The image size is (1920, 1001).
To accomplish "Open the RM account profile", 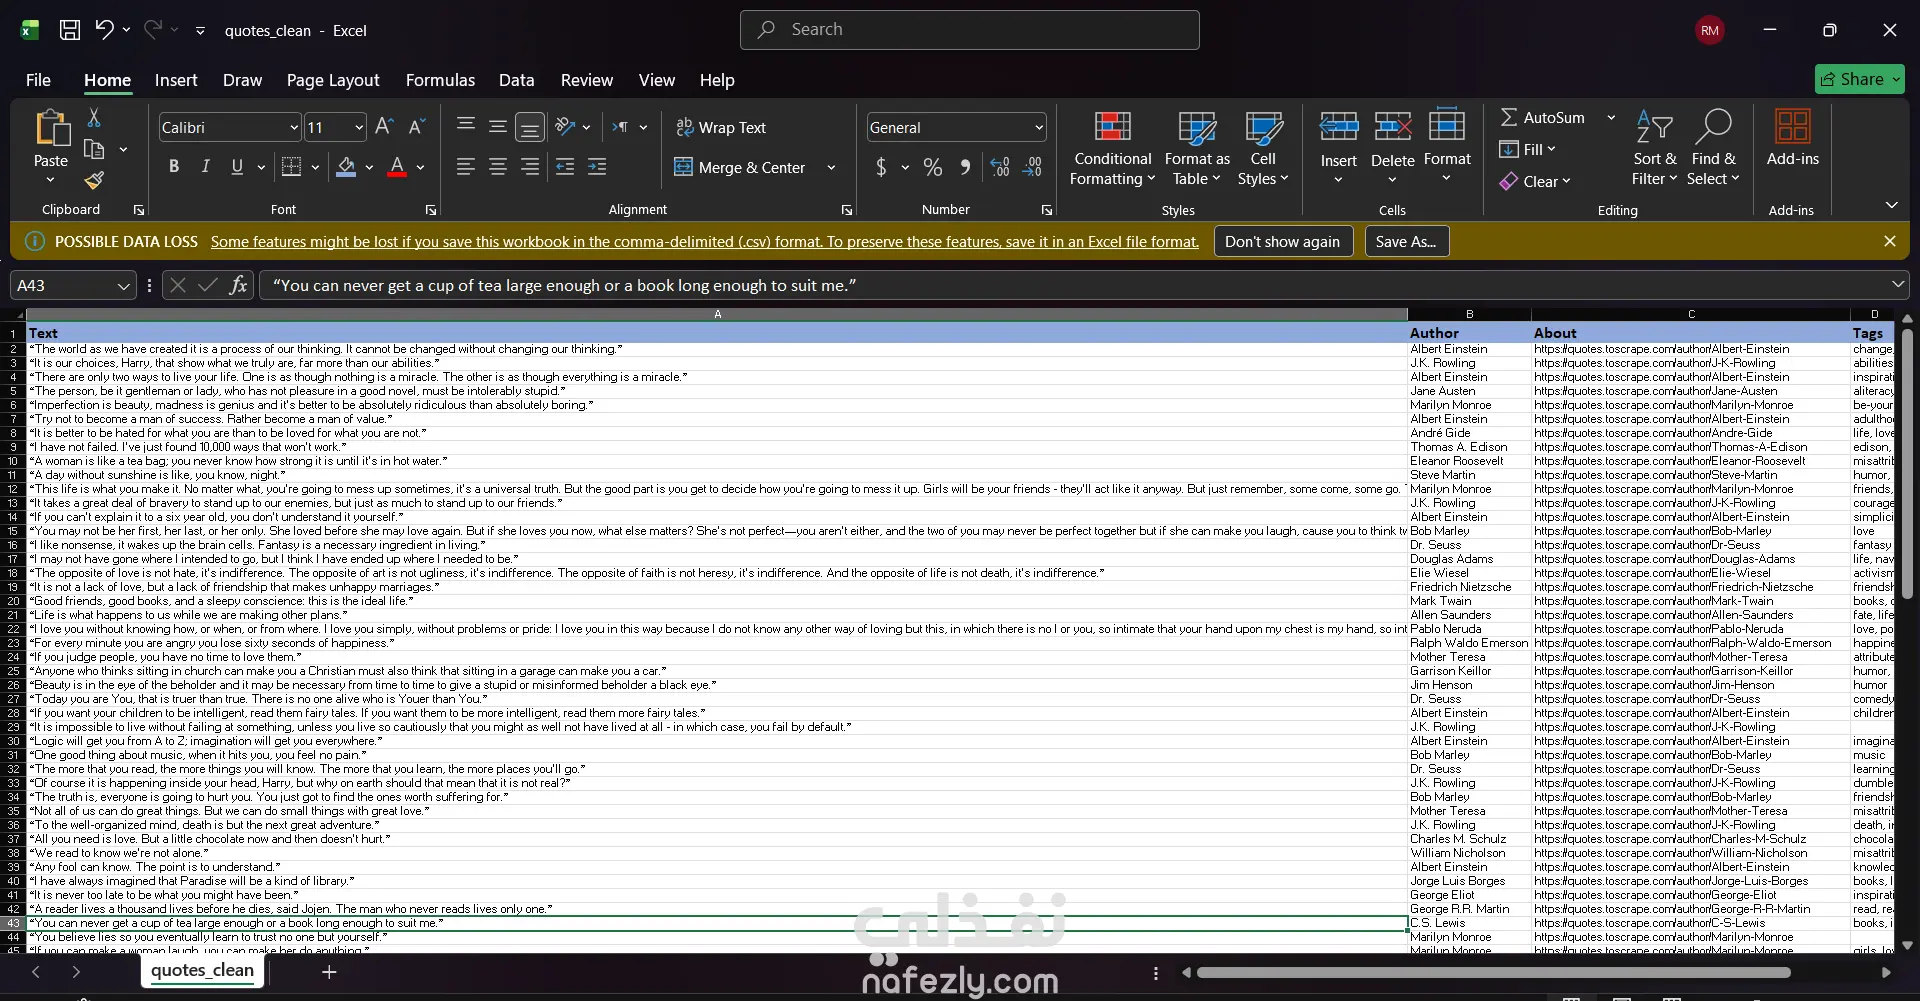I will [x=1710, y=30].
